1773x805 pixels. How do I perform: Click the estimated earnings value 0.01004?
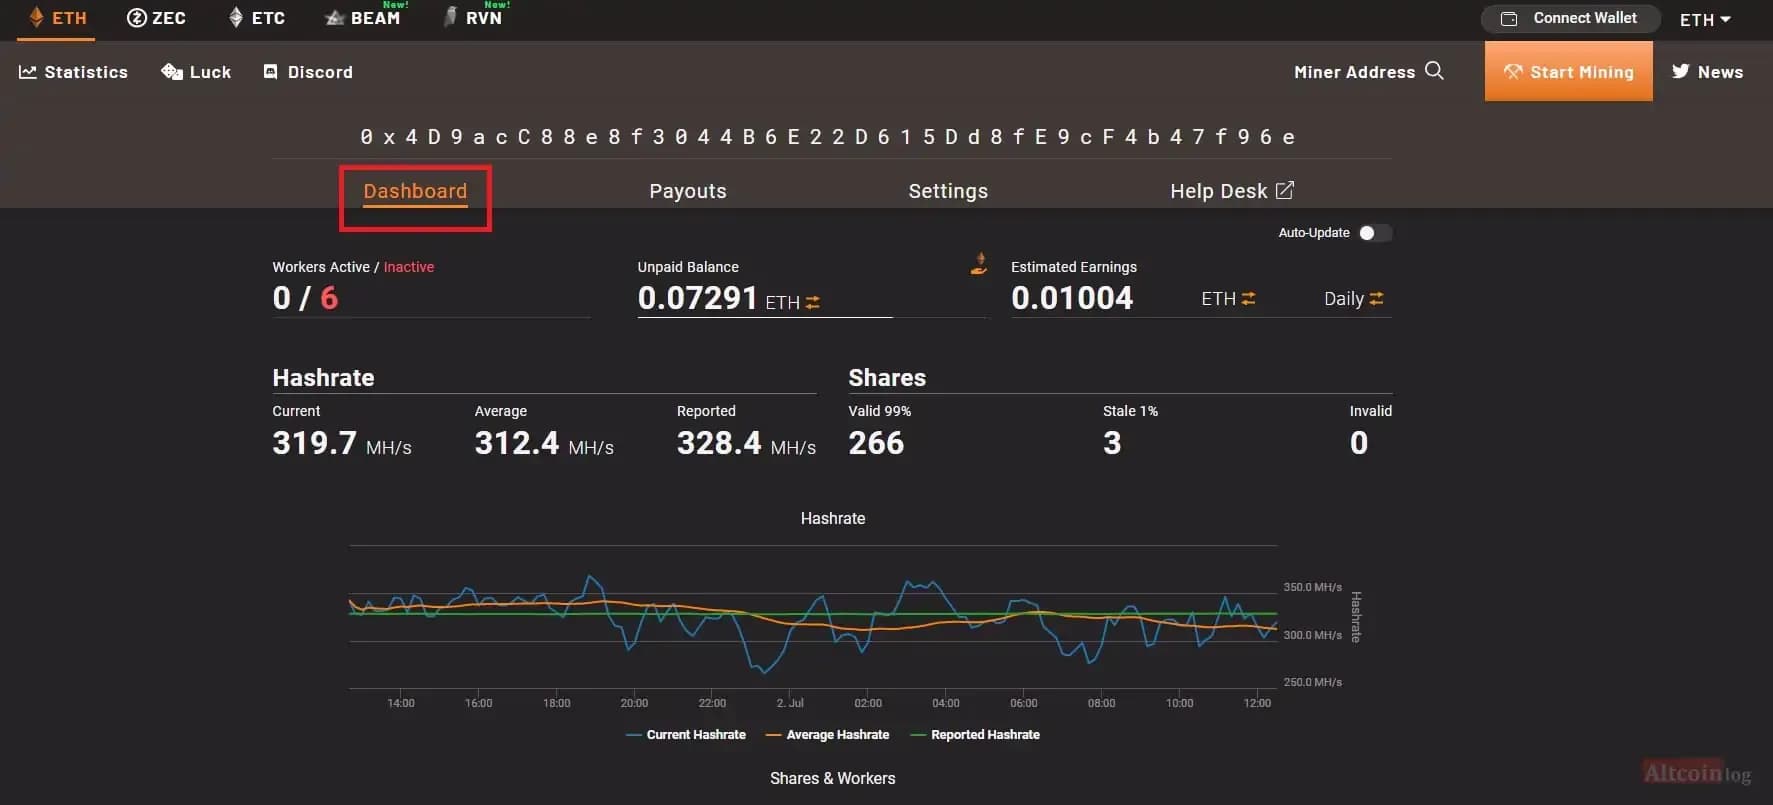tap(1072, 298)
